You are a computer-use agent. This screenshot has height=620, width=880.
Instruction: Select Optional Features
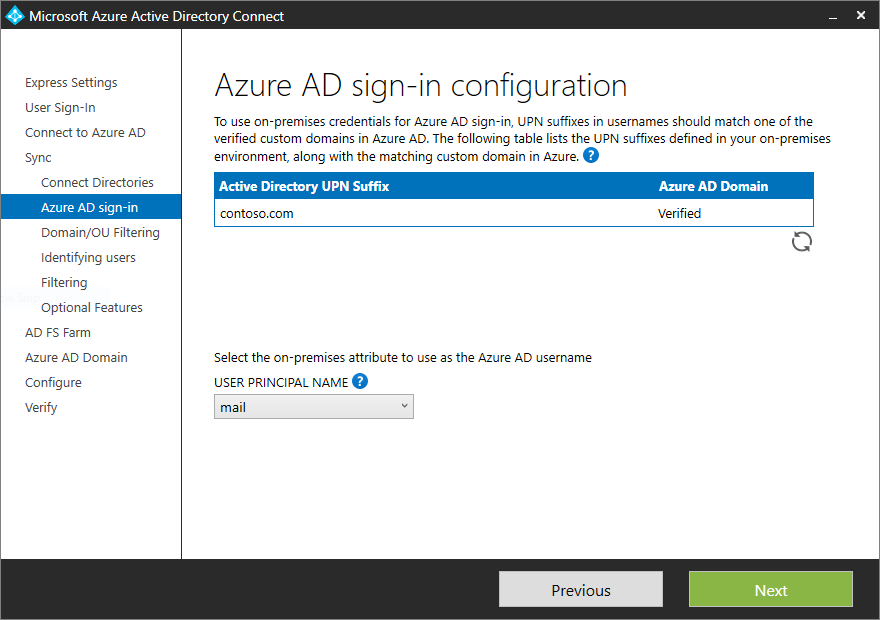[91, 307]
